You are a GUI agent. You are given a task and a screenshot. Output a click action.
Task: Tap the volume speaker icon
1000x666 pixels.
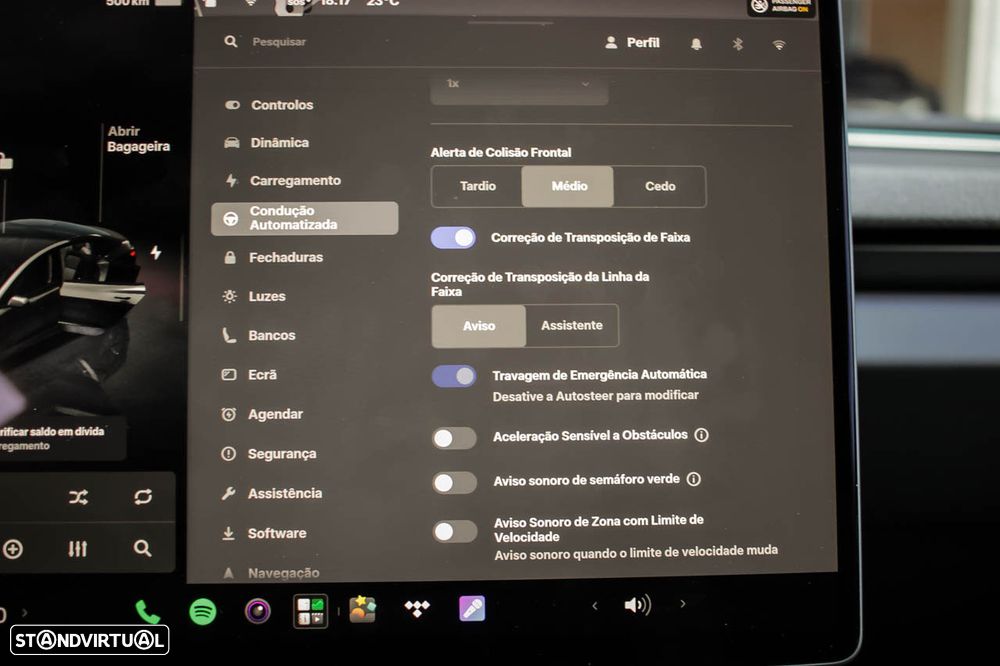pyautogui.click(x=637, y=604)
